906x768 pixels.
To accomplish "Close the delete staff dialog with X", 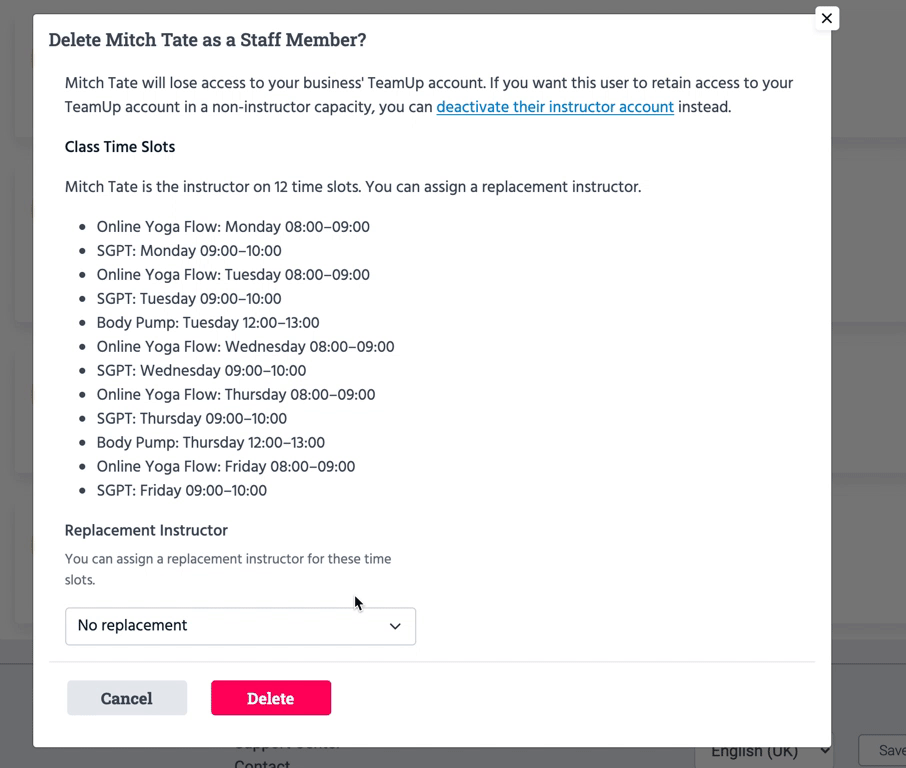I will coord(826,18).
